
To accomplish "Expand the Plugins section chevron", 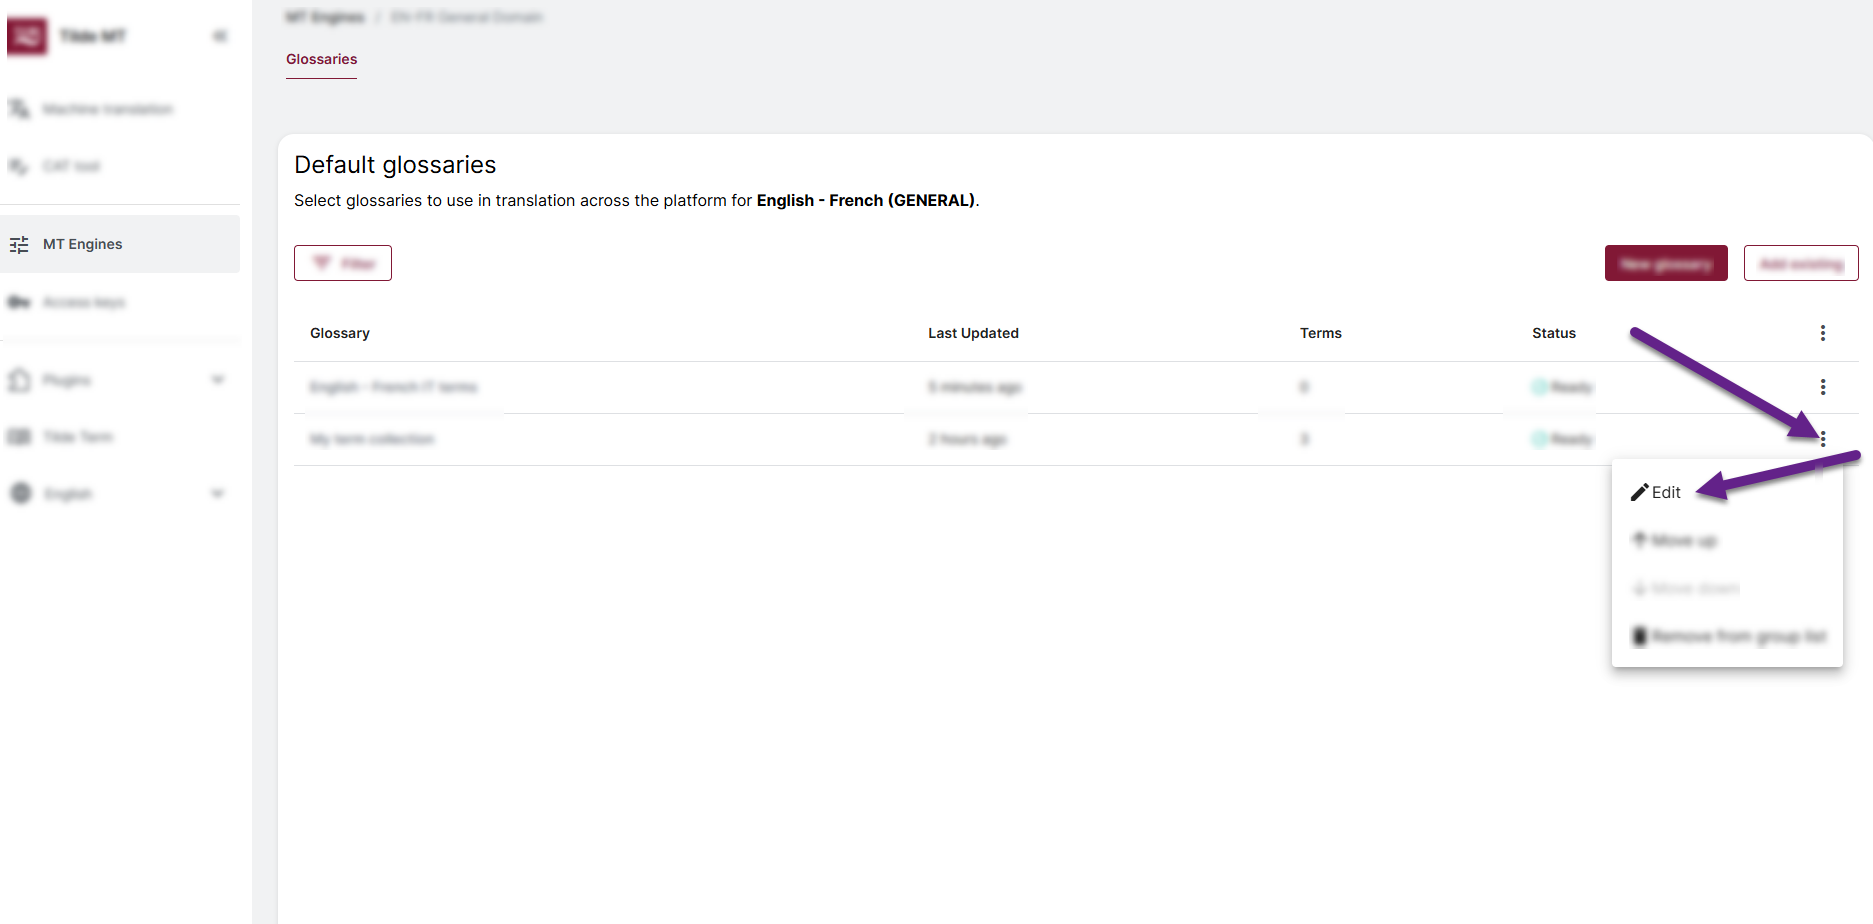I will click(x=218, y=380).
